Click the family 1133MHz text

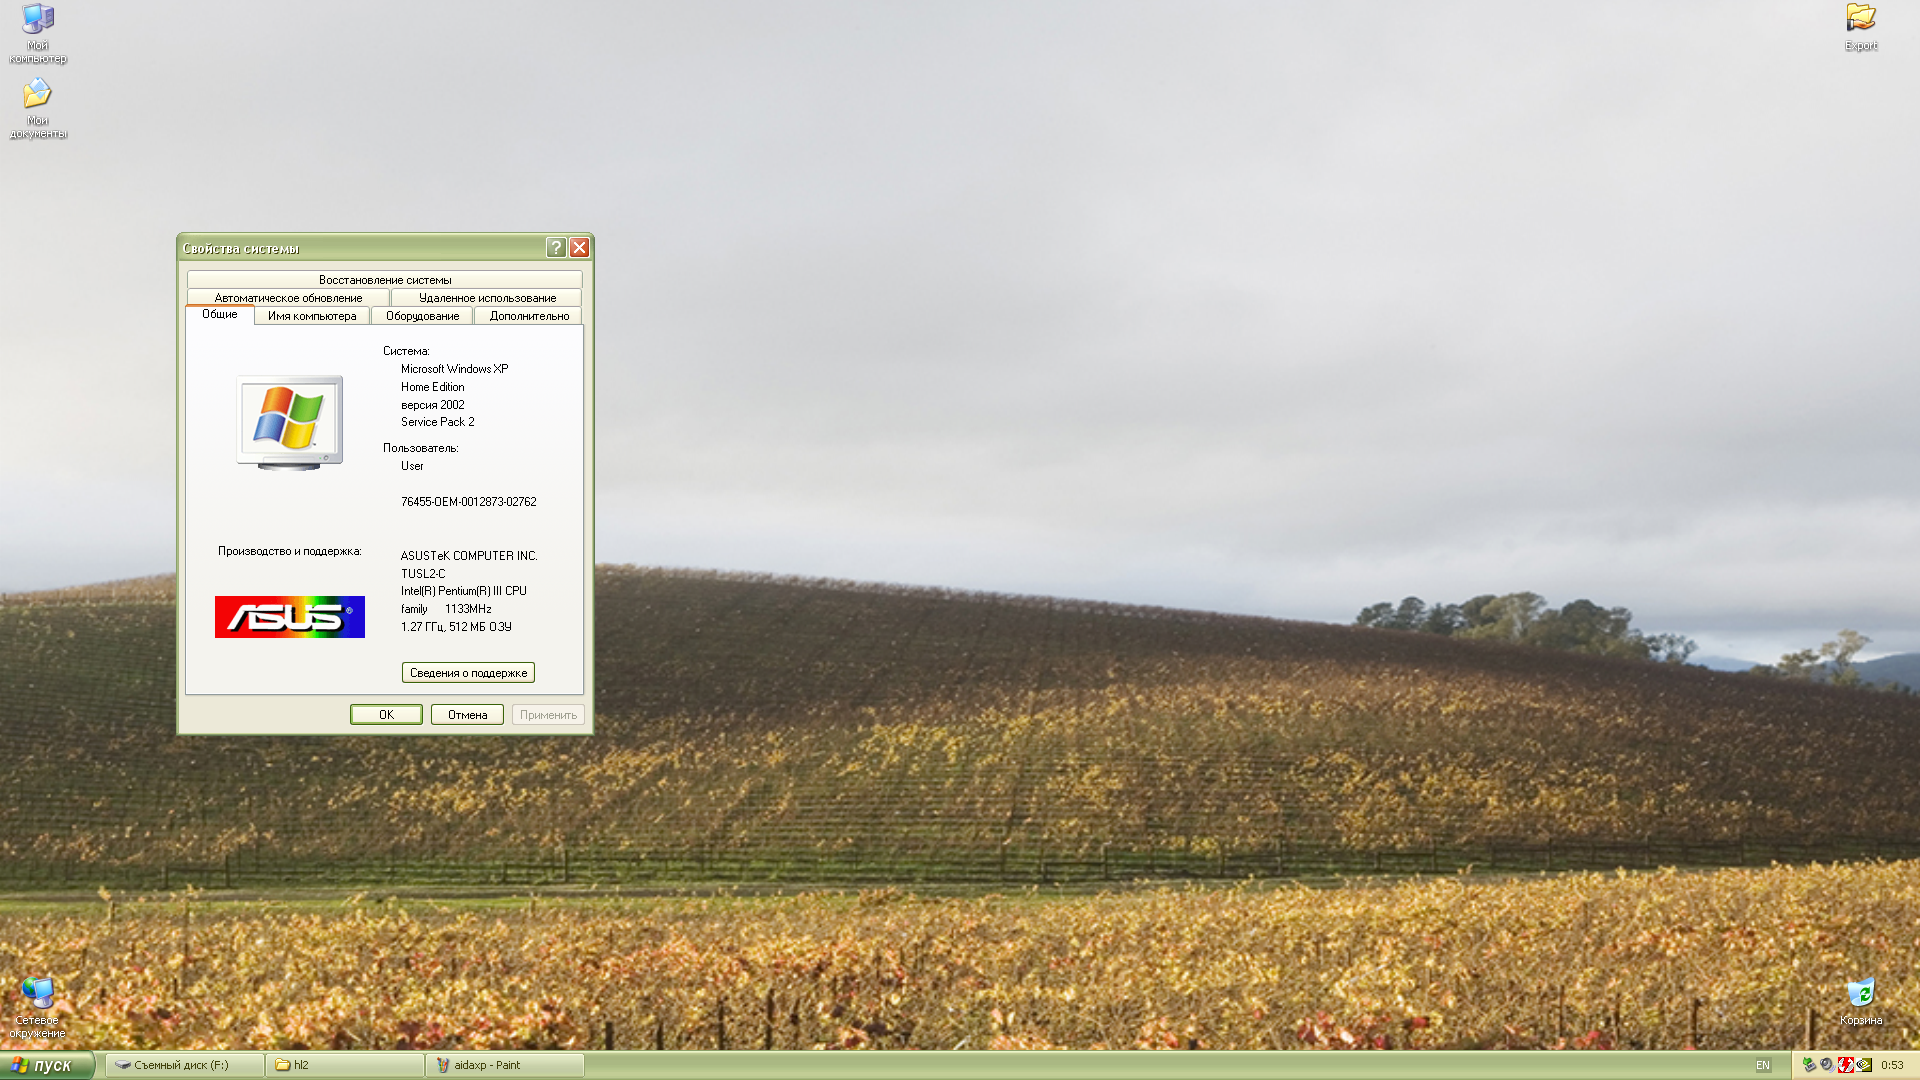click(446, 609)
